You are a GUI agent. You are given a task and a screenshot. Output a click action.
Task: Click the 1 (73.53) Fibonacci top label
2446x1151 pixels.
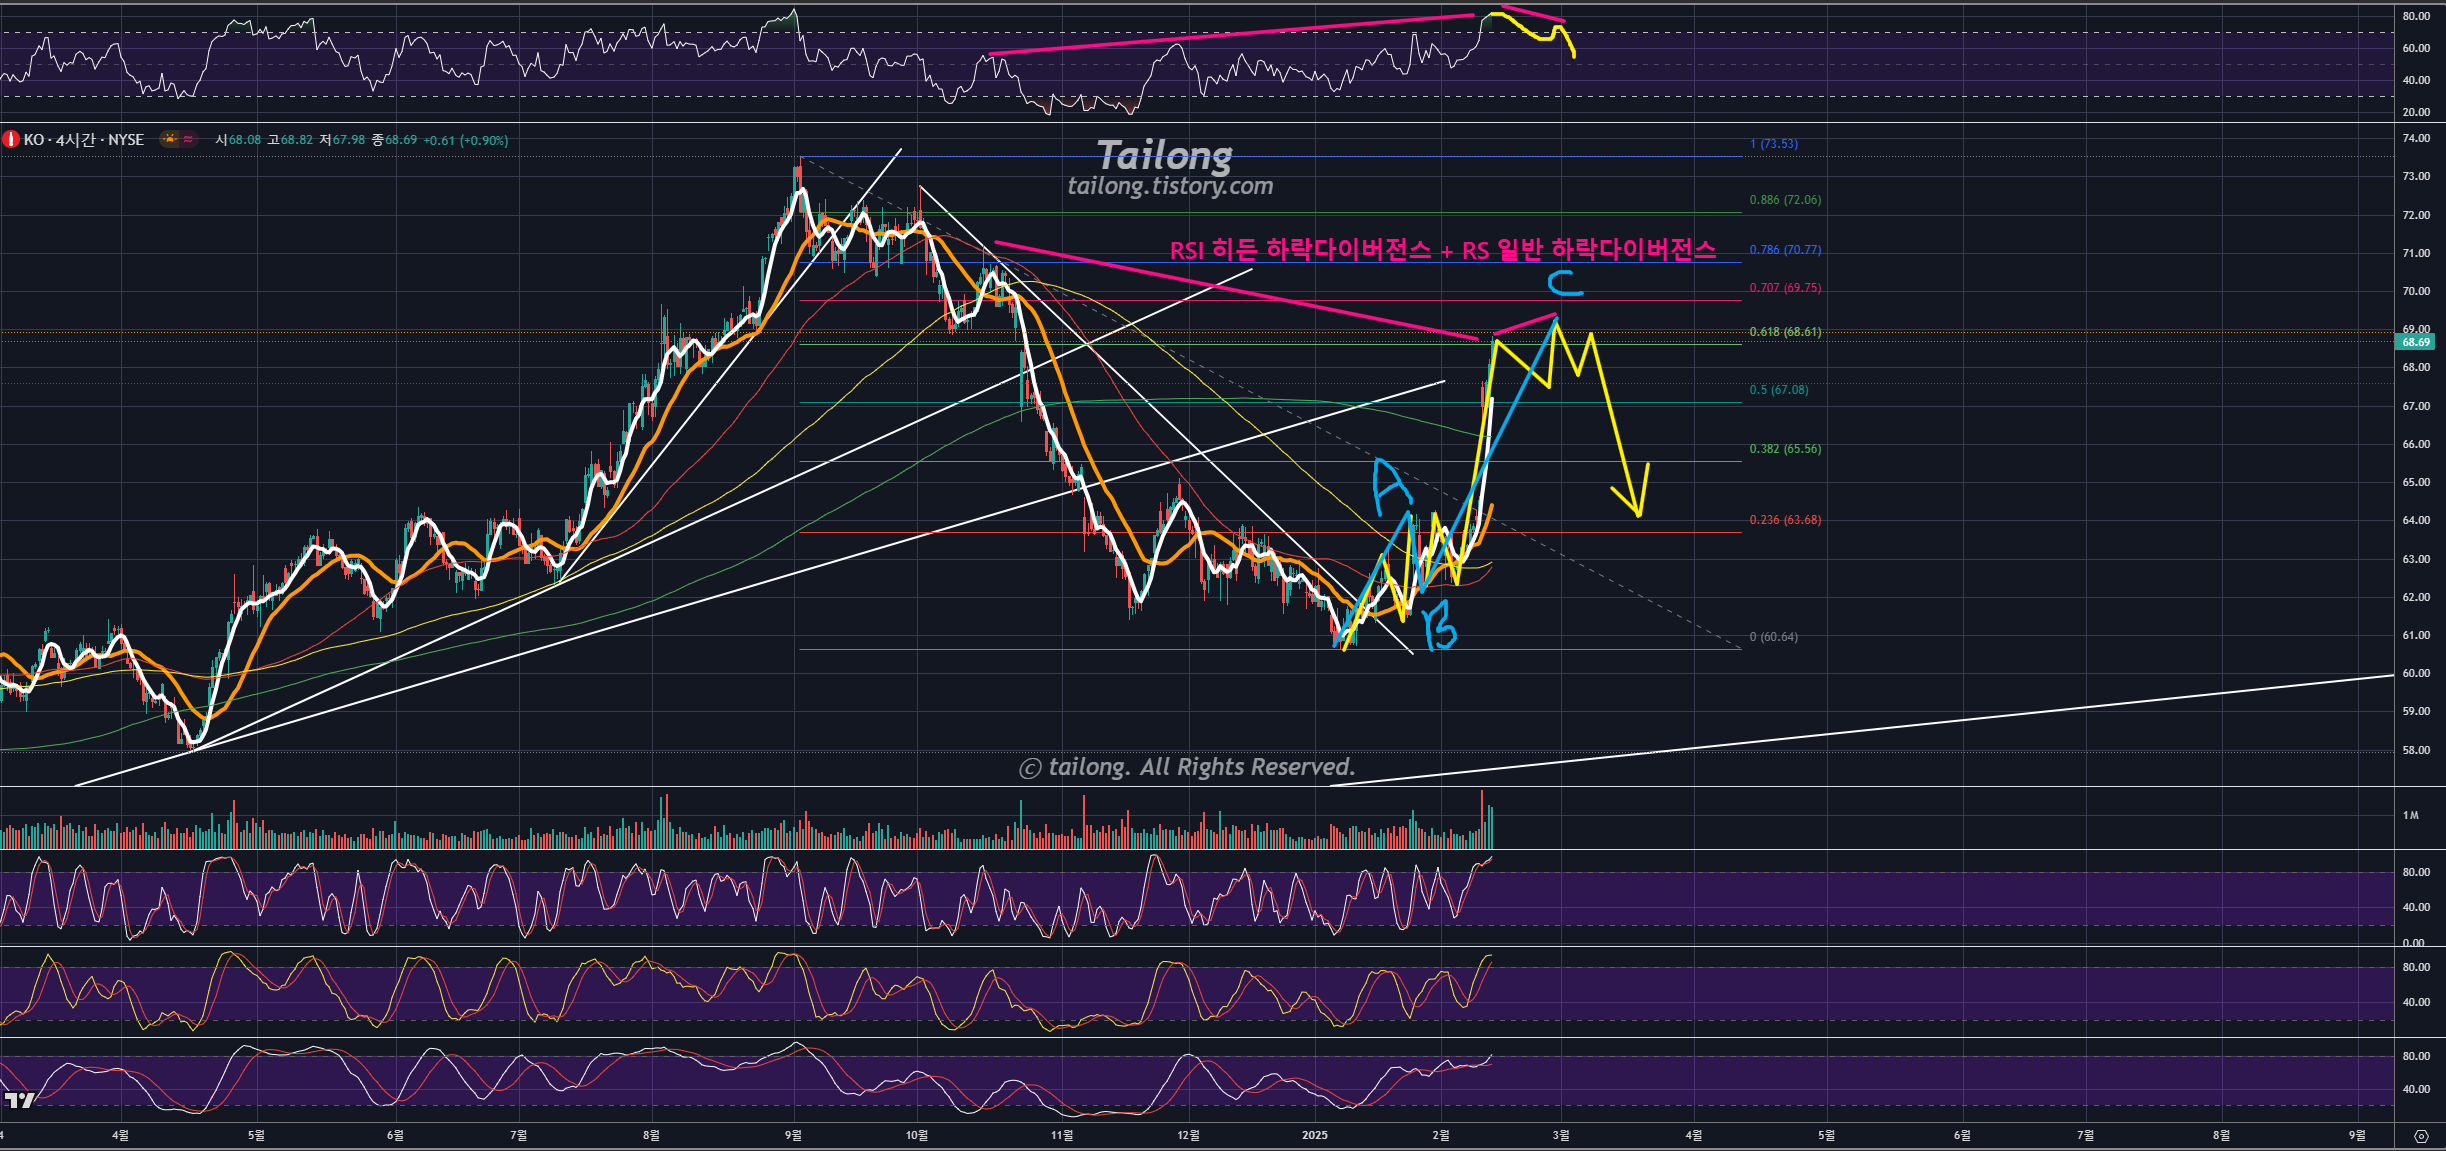pos(1773,144)
